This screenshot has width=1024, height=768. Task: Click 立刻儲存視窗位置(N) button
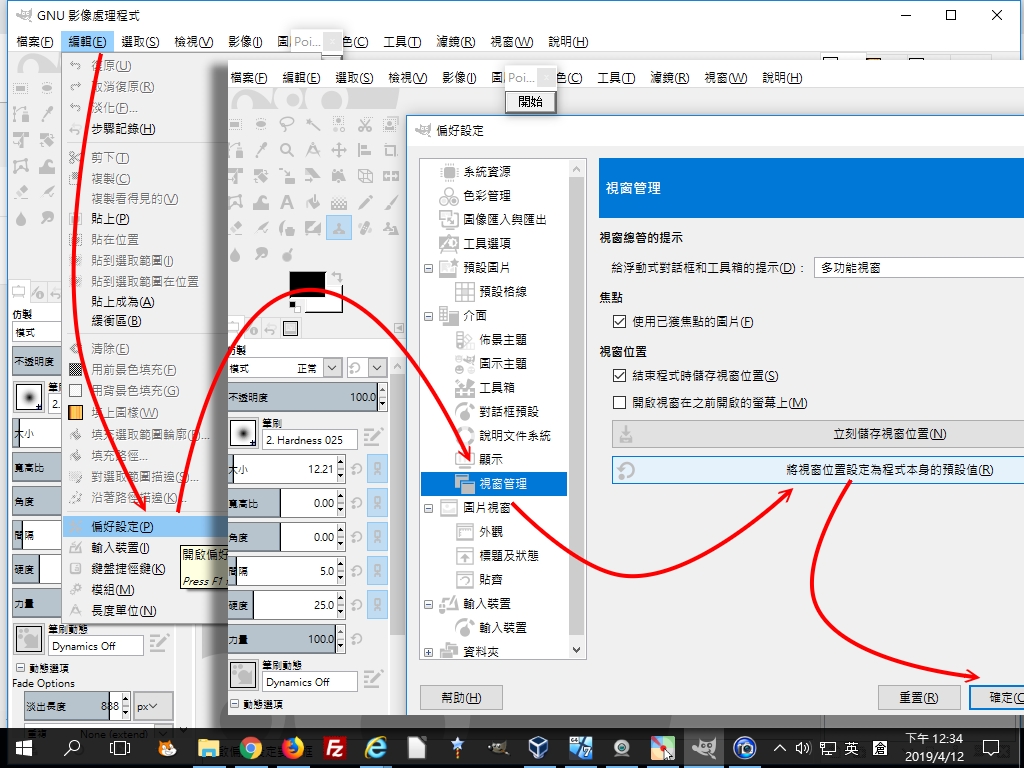(818, 434)
